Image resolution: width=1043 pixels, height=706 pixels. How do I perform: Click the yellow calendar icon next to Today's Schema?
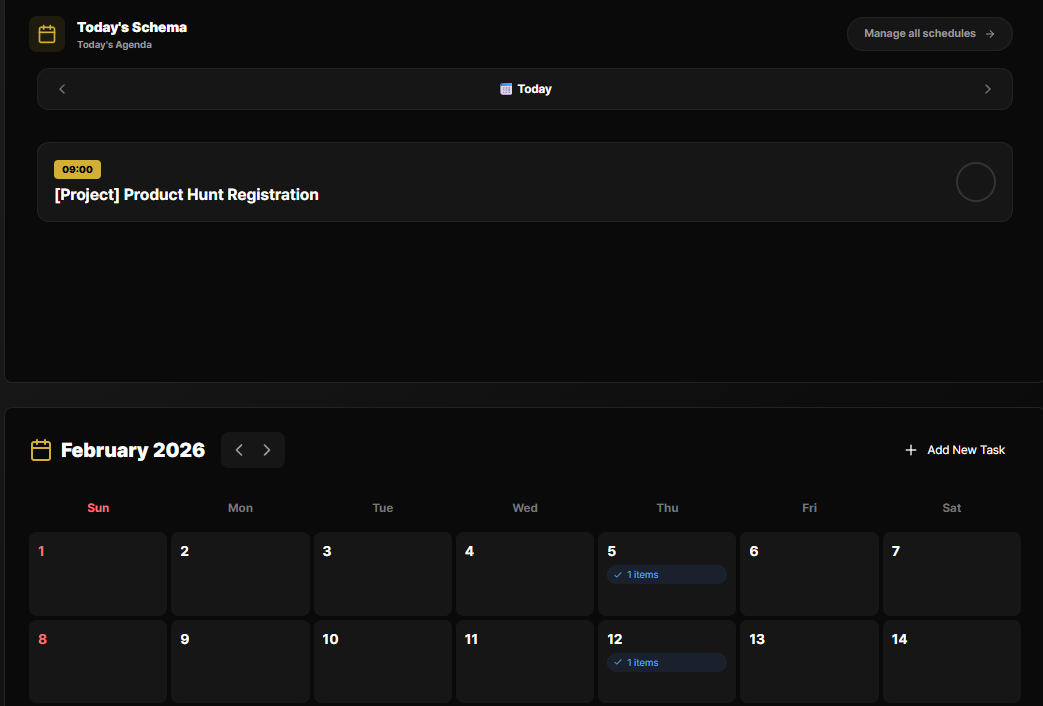(46, 33)
